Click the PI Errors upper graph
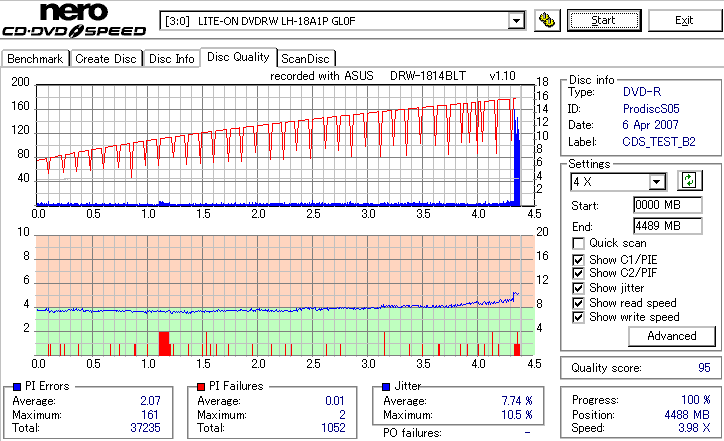The height and width of the screenshot is (441, 724). tap(285, 145)
